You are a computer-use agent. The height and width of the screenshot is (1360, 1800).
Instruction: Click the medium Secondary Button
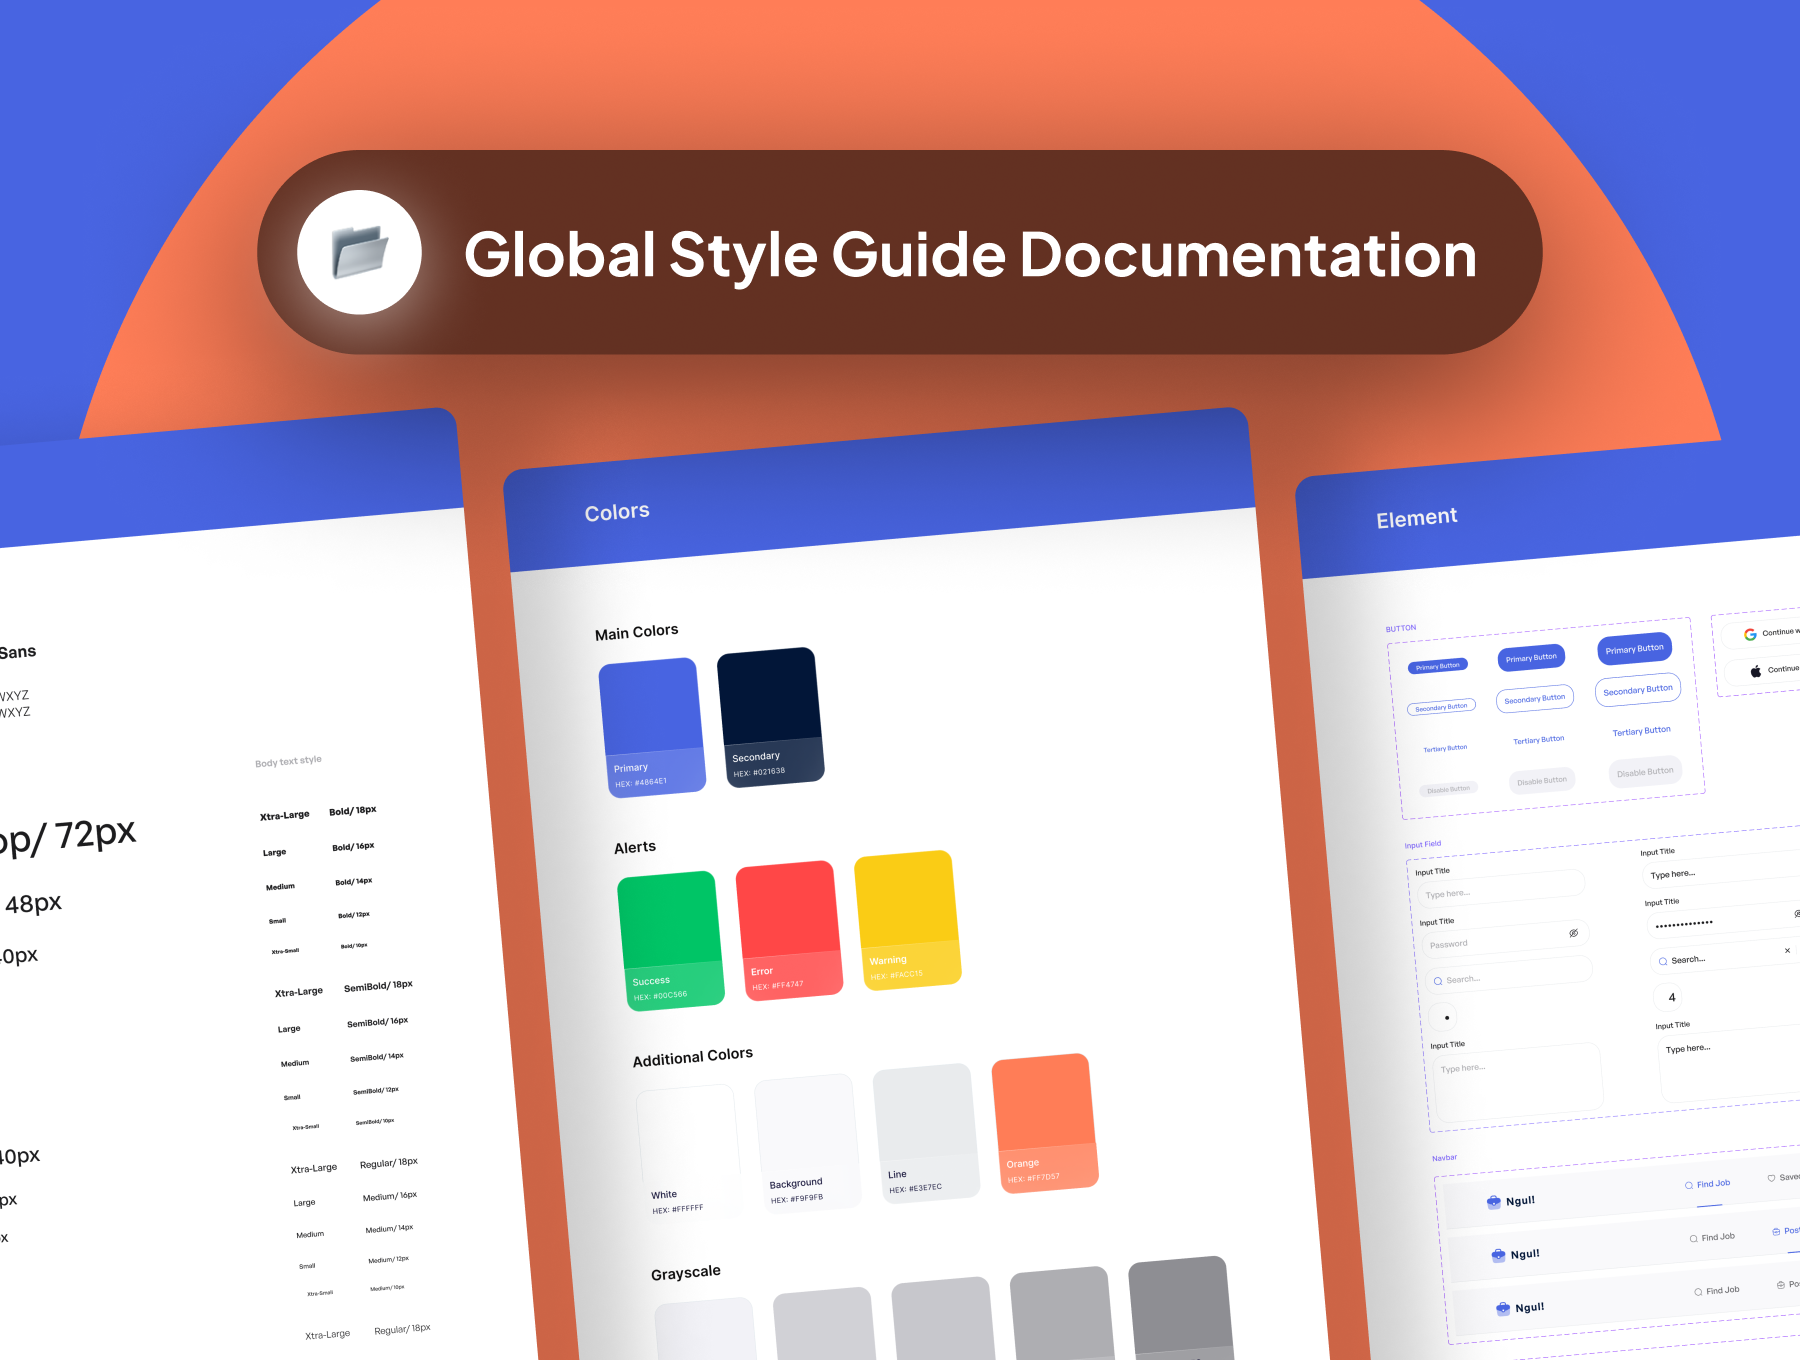[x=1535, y=699]
